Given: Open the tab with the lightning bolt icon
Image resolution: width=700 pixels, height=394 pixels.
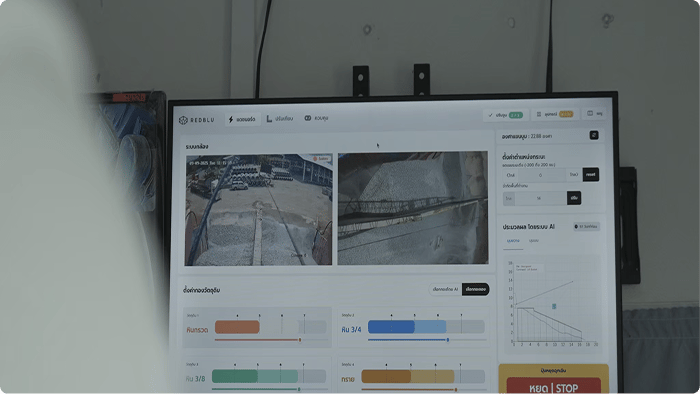Looking at the screenshot, I should (x=242, y=119).
